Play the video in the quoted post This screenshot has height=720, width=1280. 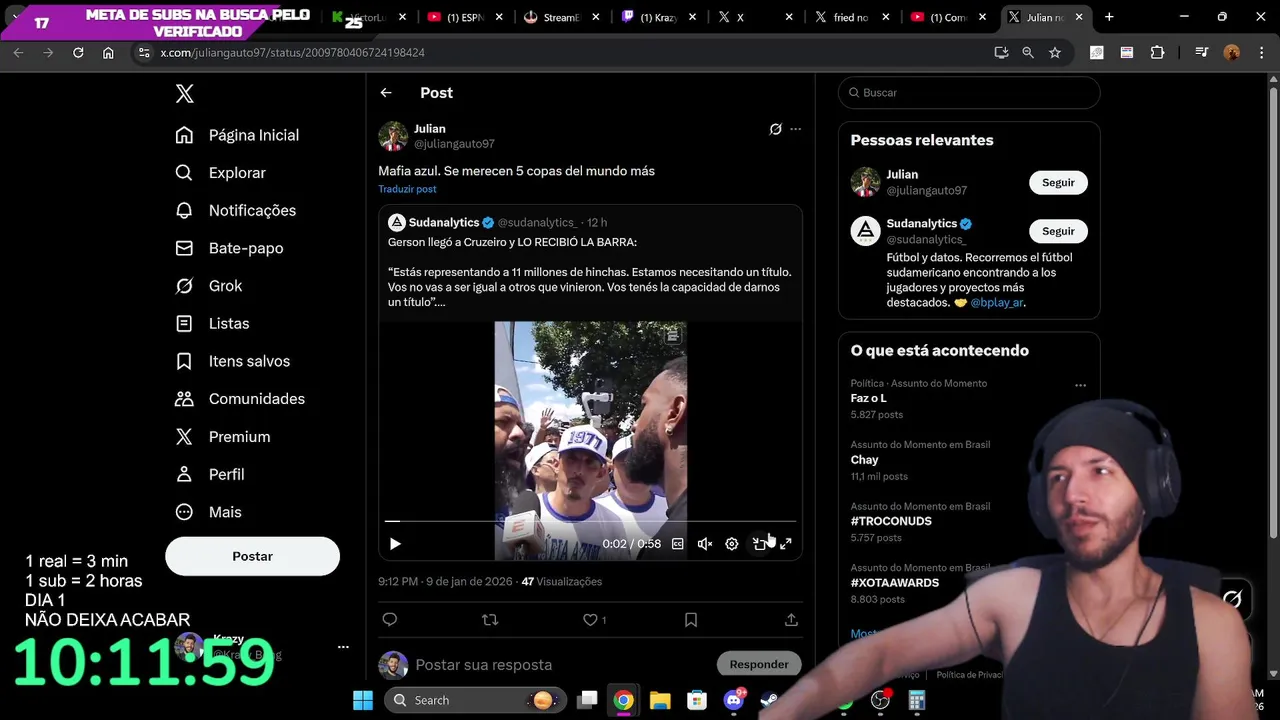coord(395,544)
